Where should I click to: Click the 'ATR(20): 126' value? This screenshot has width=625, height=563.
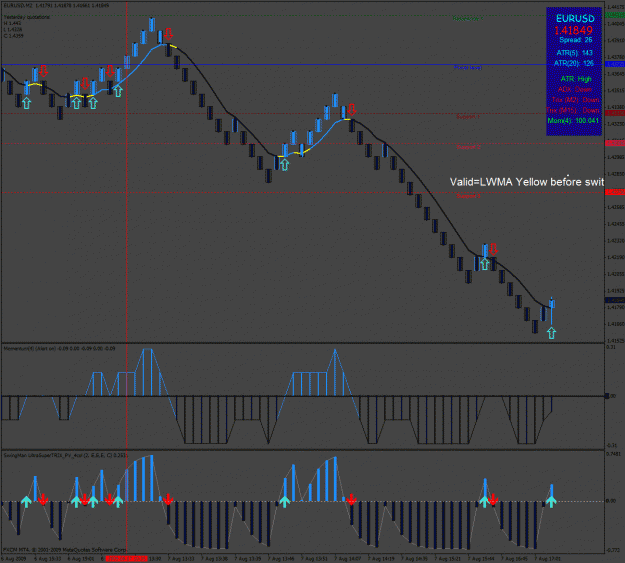point(574,63)
